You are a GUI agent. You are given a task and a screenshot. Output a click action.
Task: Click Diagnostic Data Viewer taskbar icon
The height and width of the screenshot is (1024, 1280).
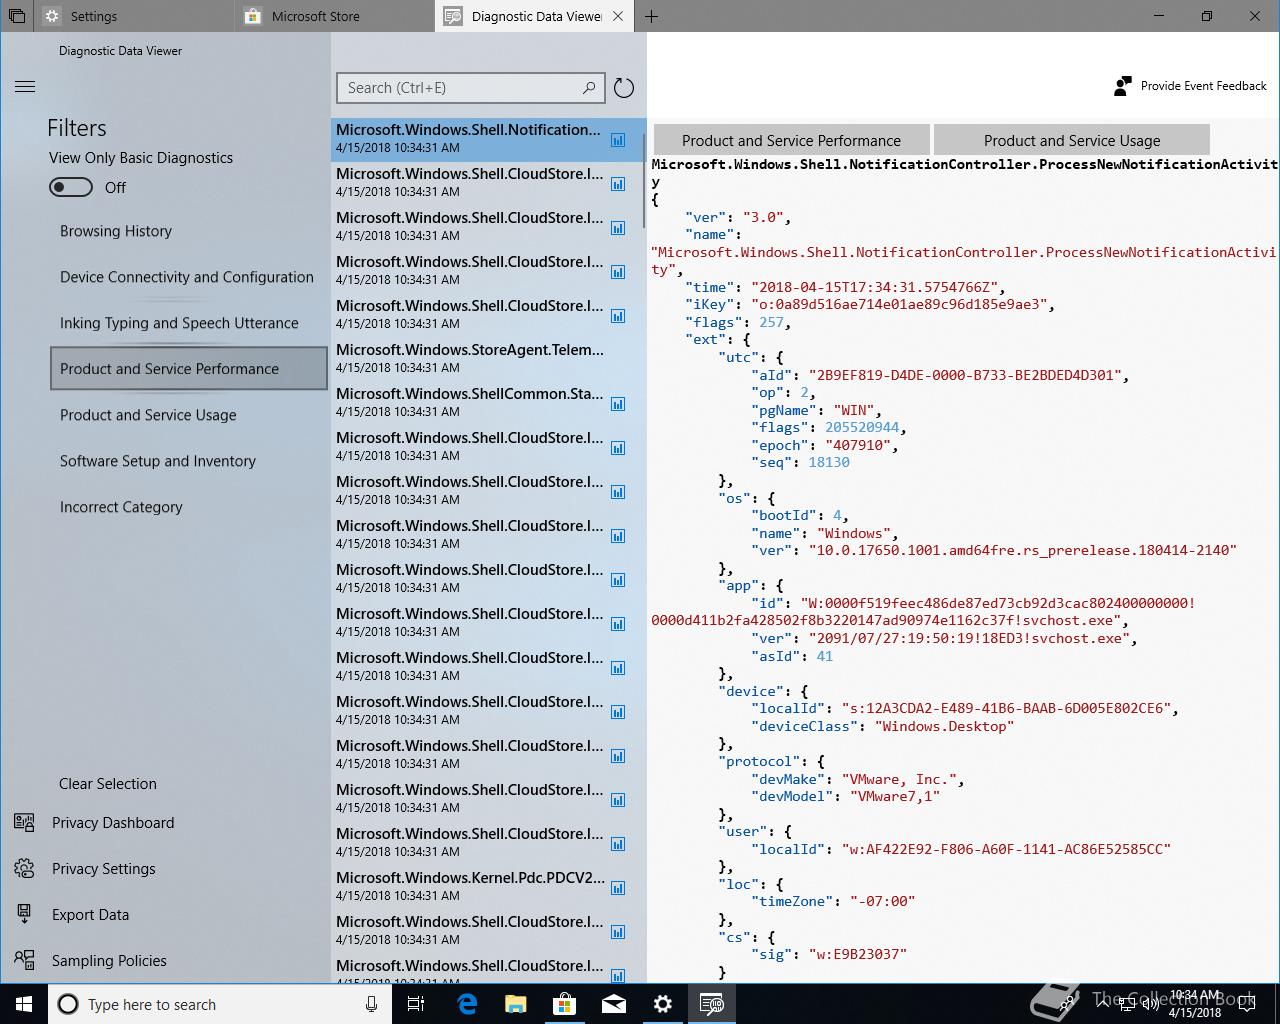pyautogui.click(x=712, y=1004)
